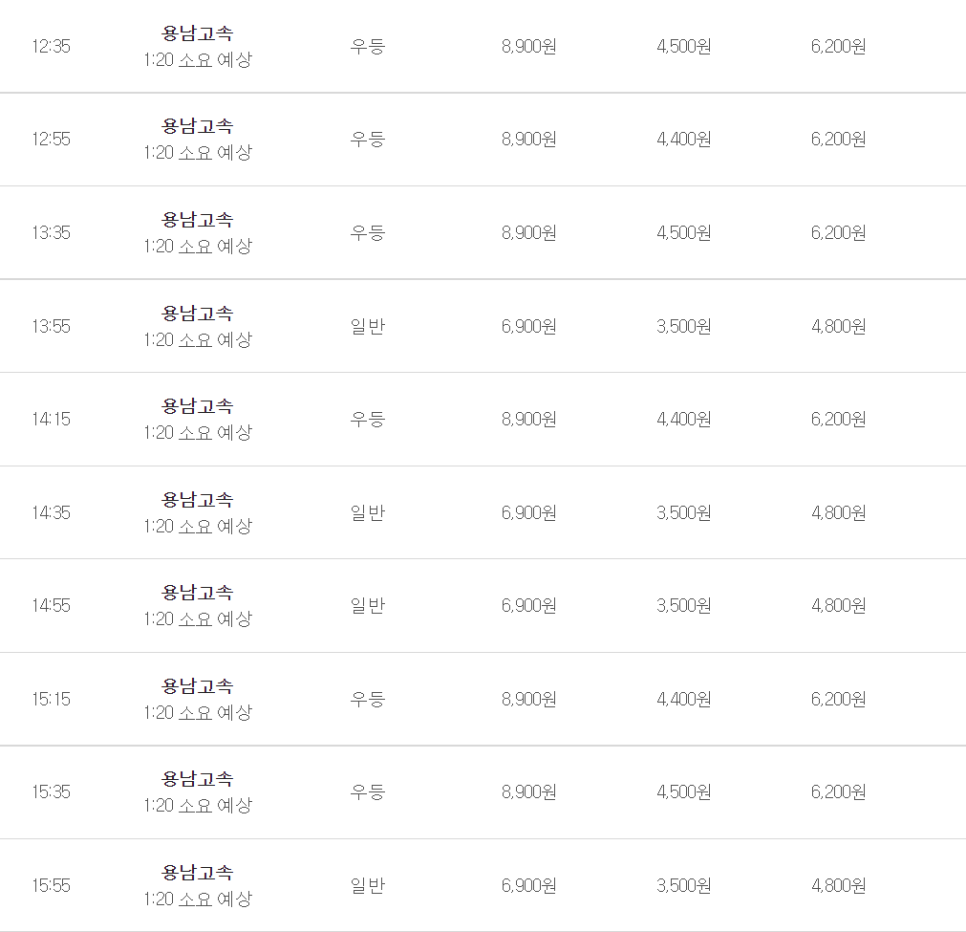966x932 pixels.
Task: Click the 14:35 departure time
Action: pyautogui.click(x=51, y=513)
